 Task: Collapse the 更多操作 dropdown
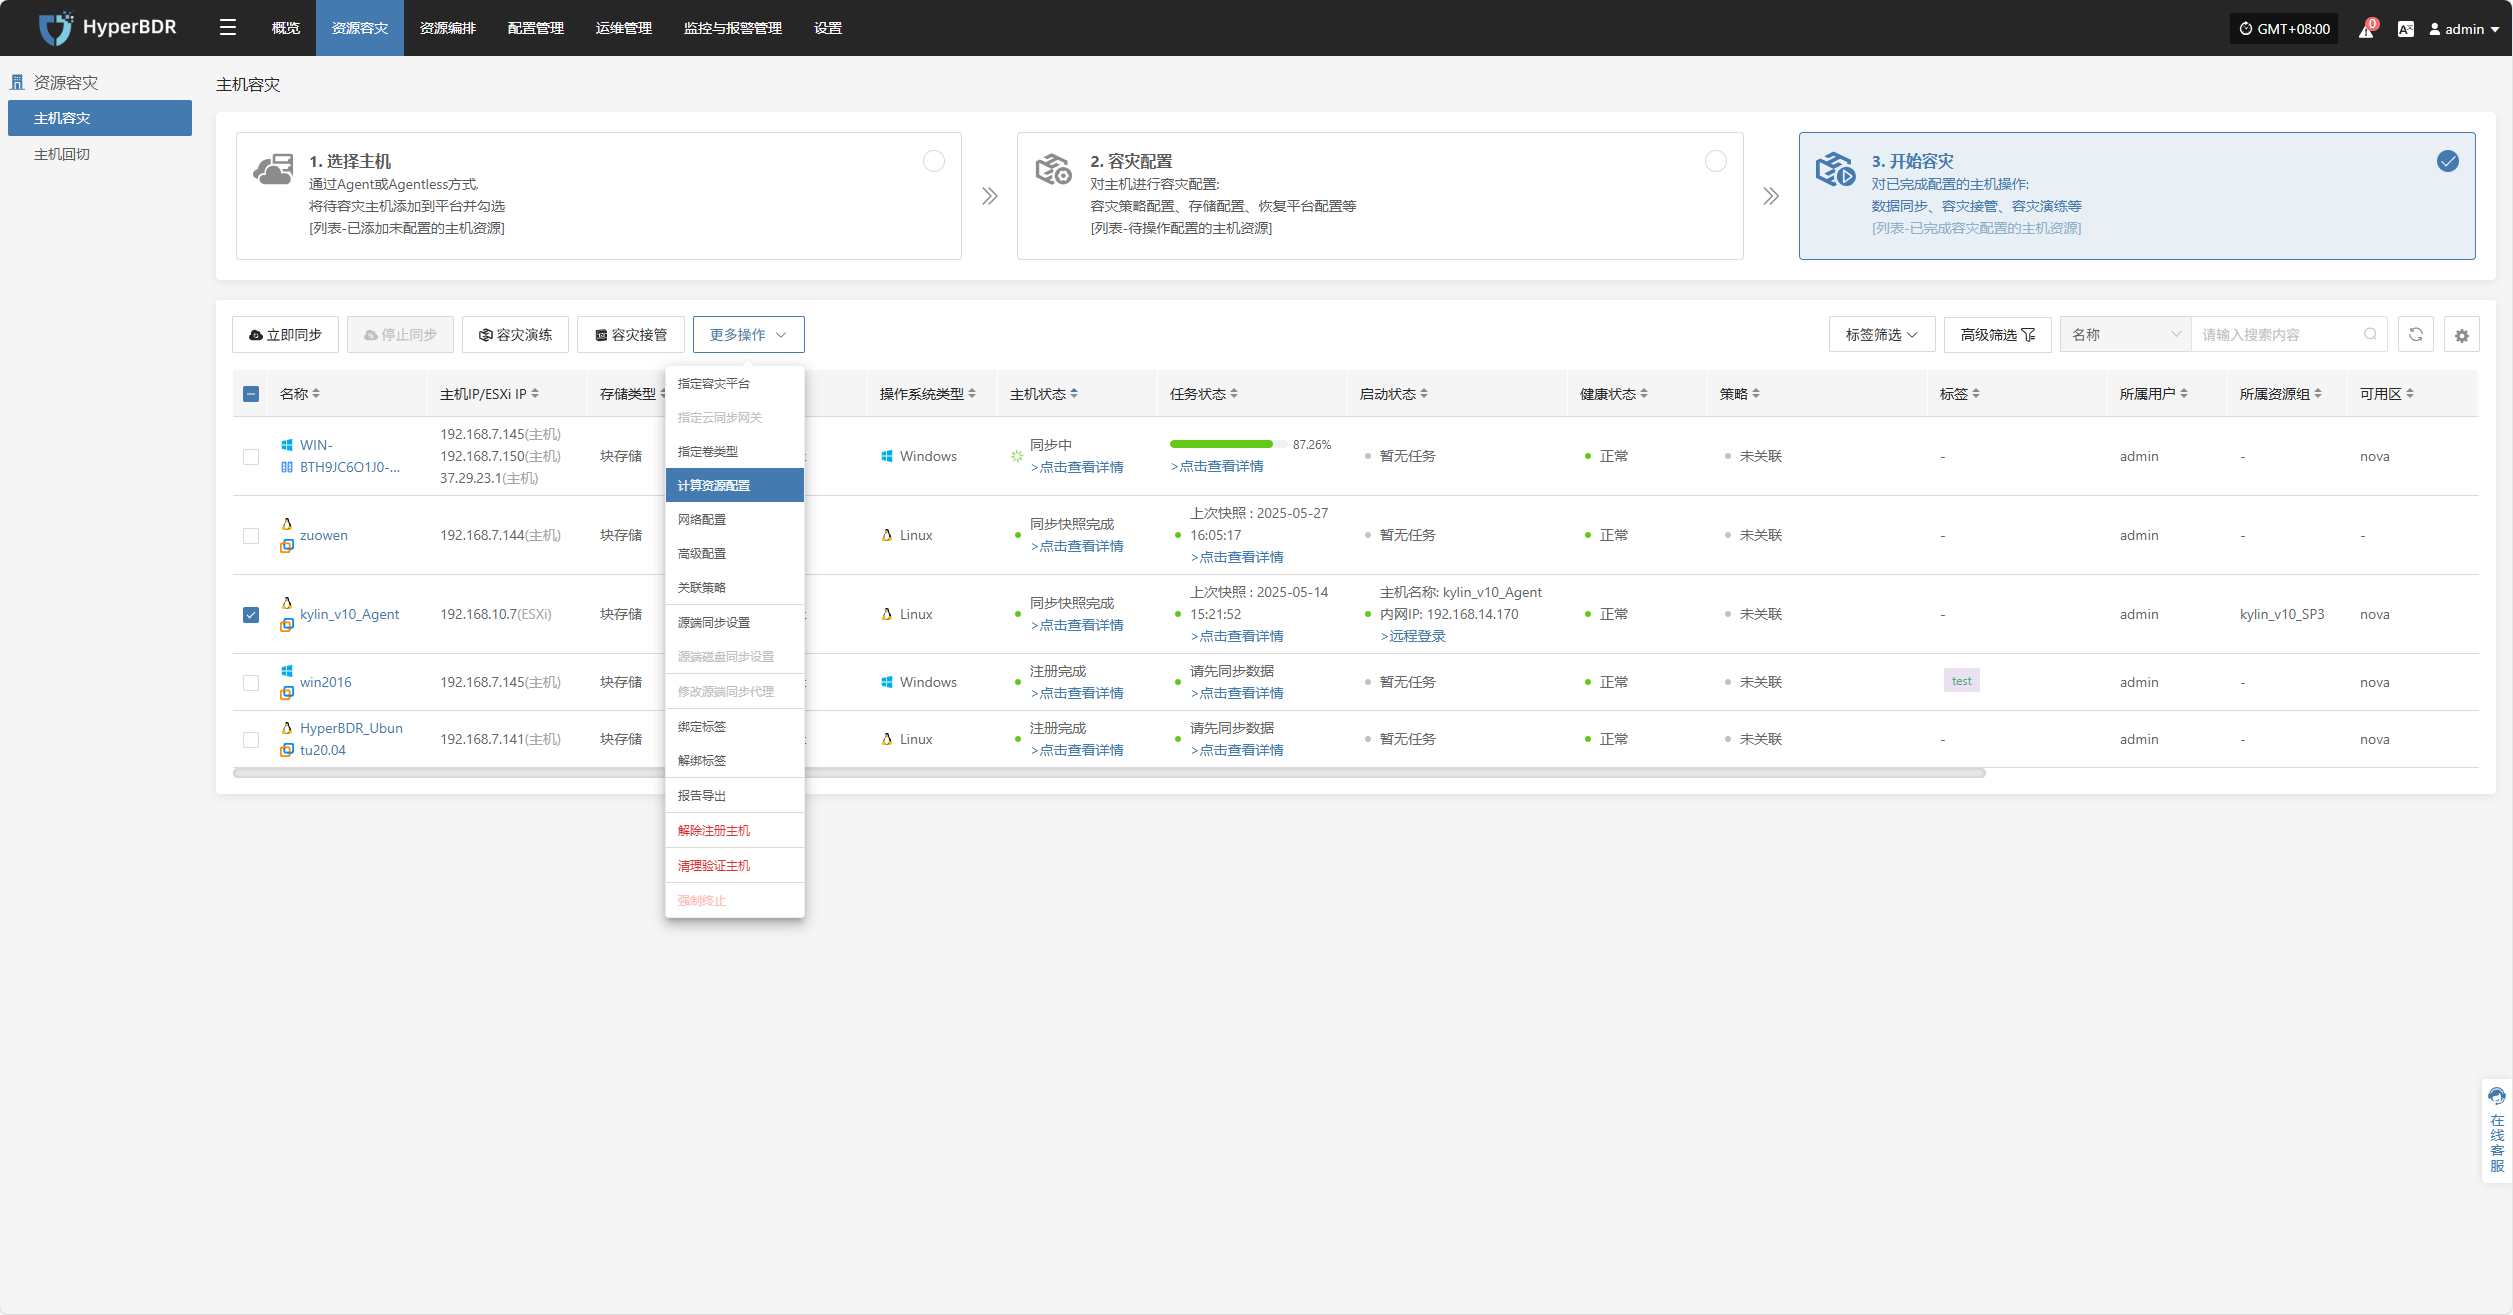point(749,335)
